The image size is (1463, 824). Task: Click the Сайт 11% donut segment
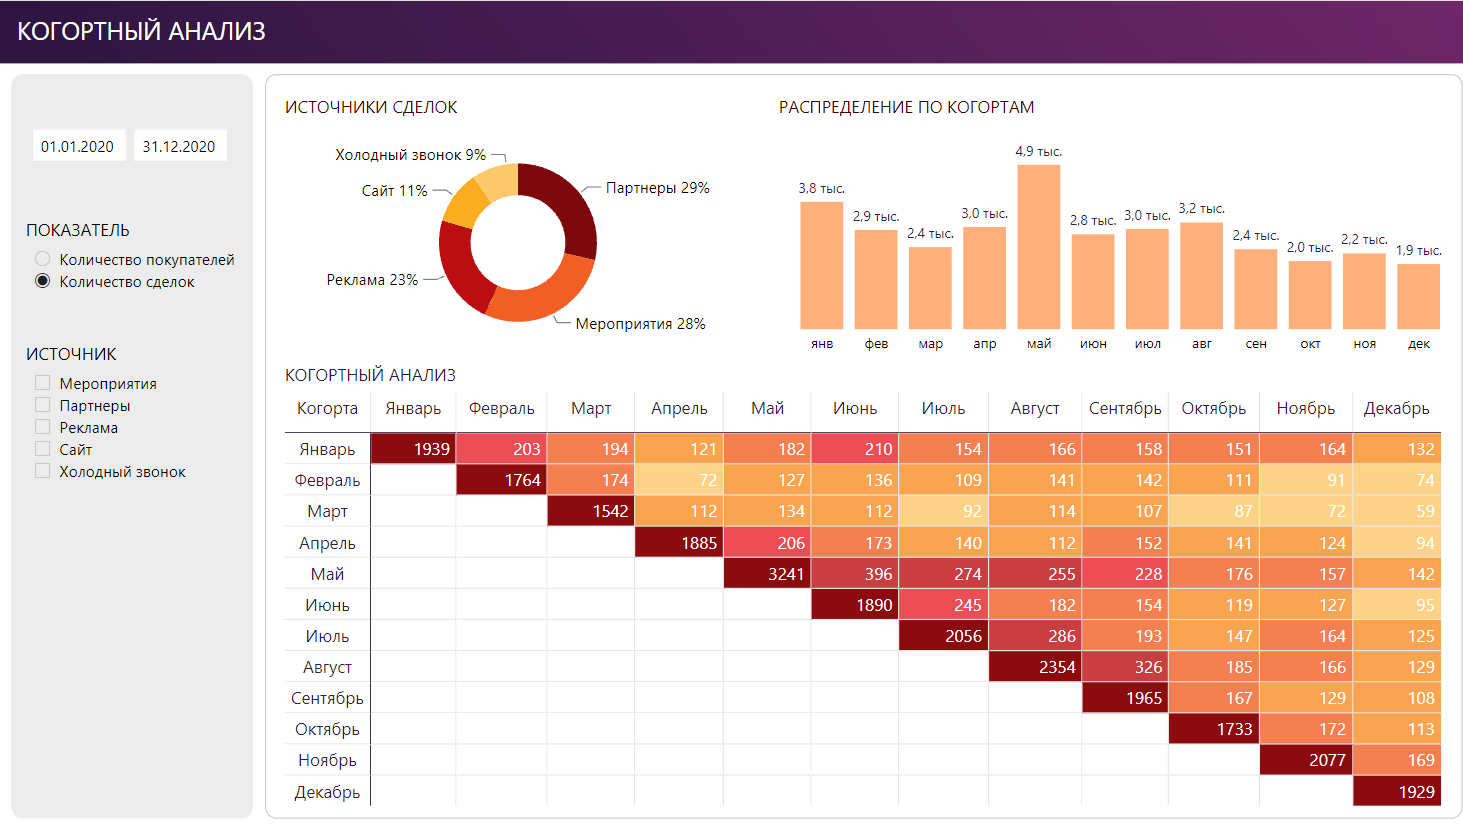(466, 203)
